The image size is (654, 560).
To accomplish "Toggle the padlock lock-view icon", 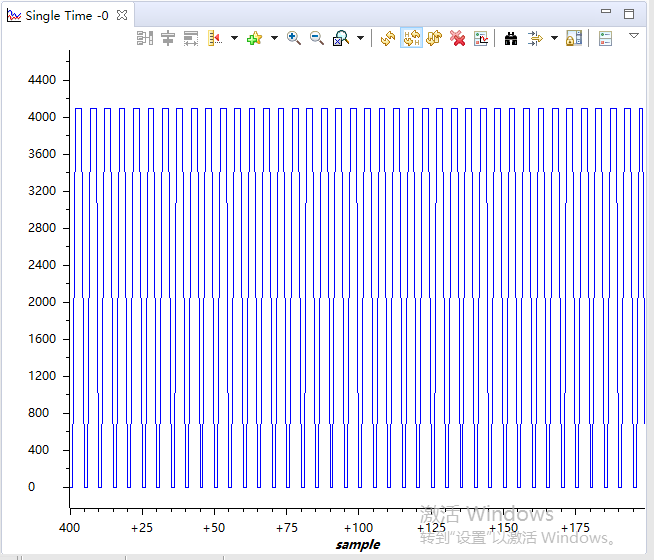I will tap(574, 38).
